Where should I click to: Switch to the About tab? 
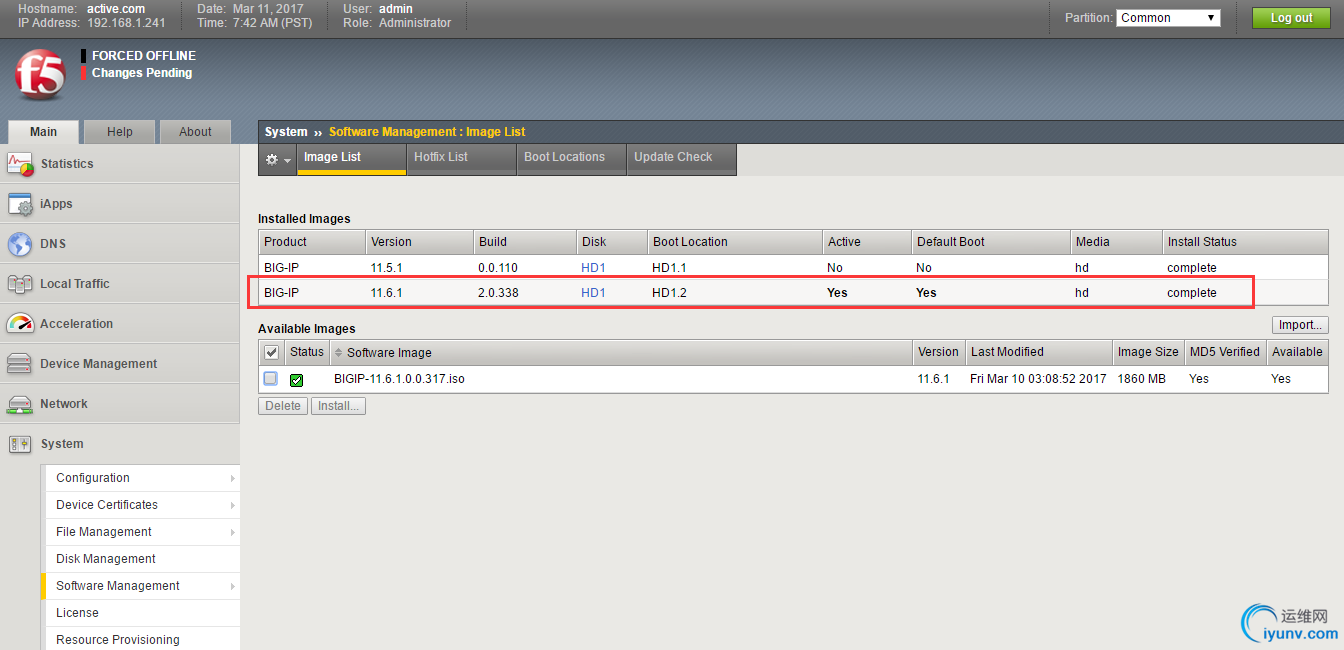[195, 132]
